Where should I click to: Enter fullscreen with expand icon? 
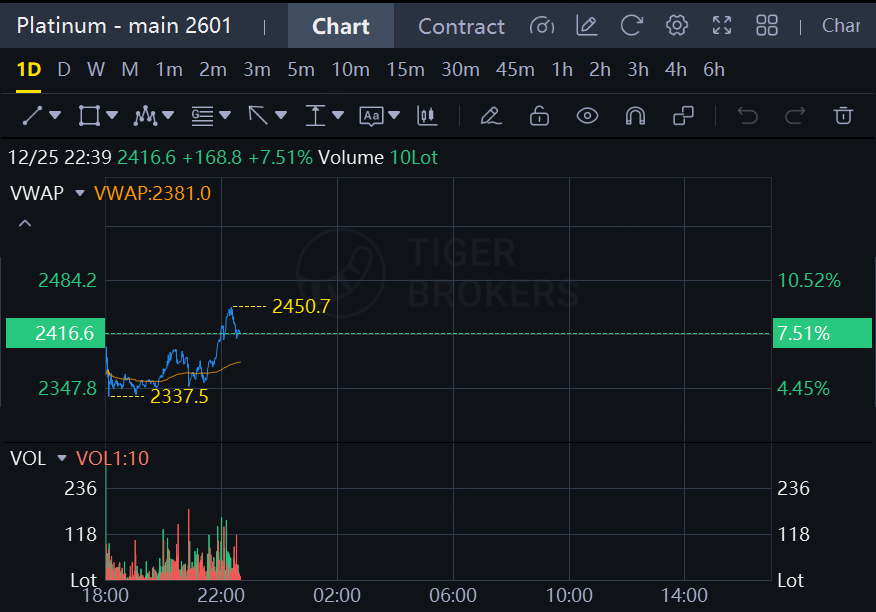[x=723, y=26]
